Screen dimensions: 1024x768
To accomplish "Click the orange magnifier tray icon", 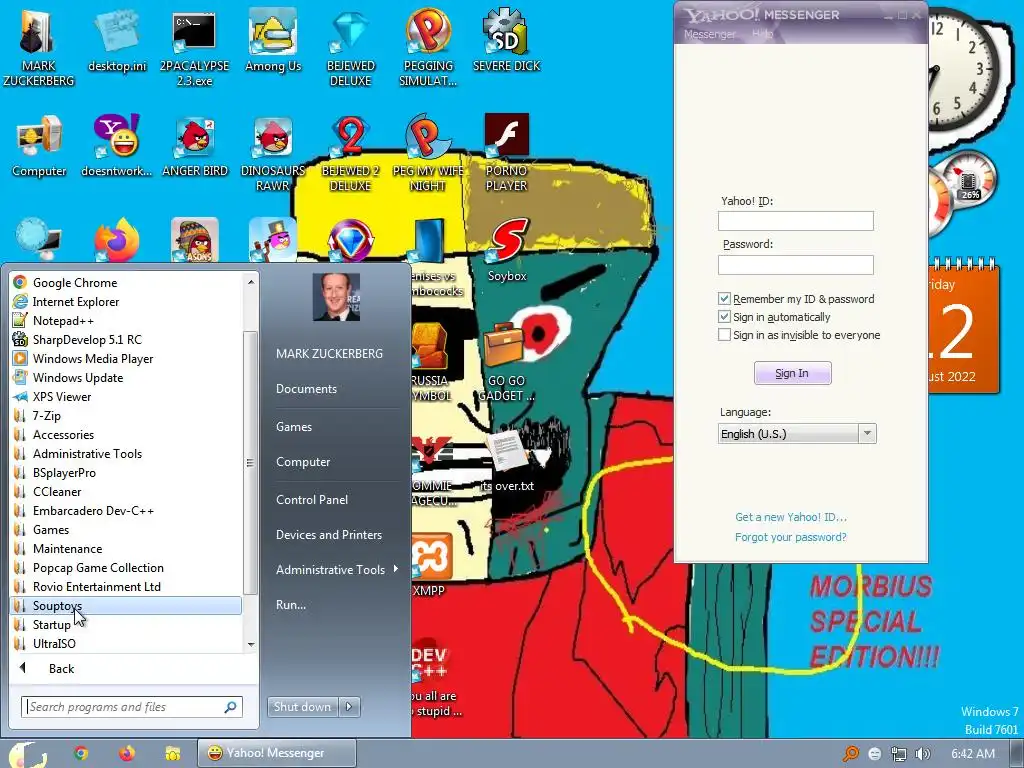I will click(x=851, y=754).
